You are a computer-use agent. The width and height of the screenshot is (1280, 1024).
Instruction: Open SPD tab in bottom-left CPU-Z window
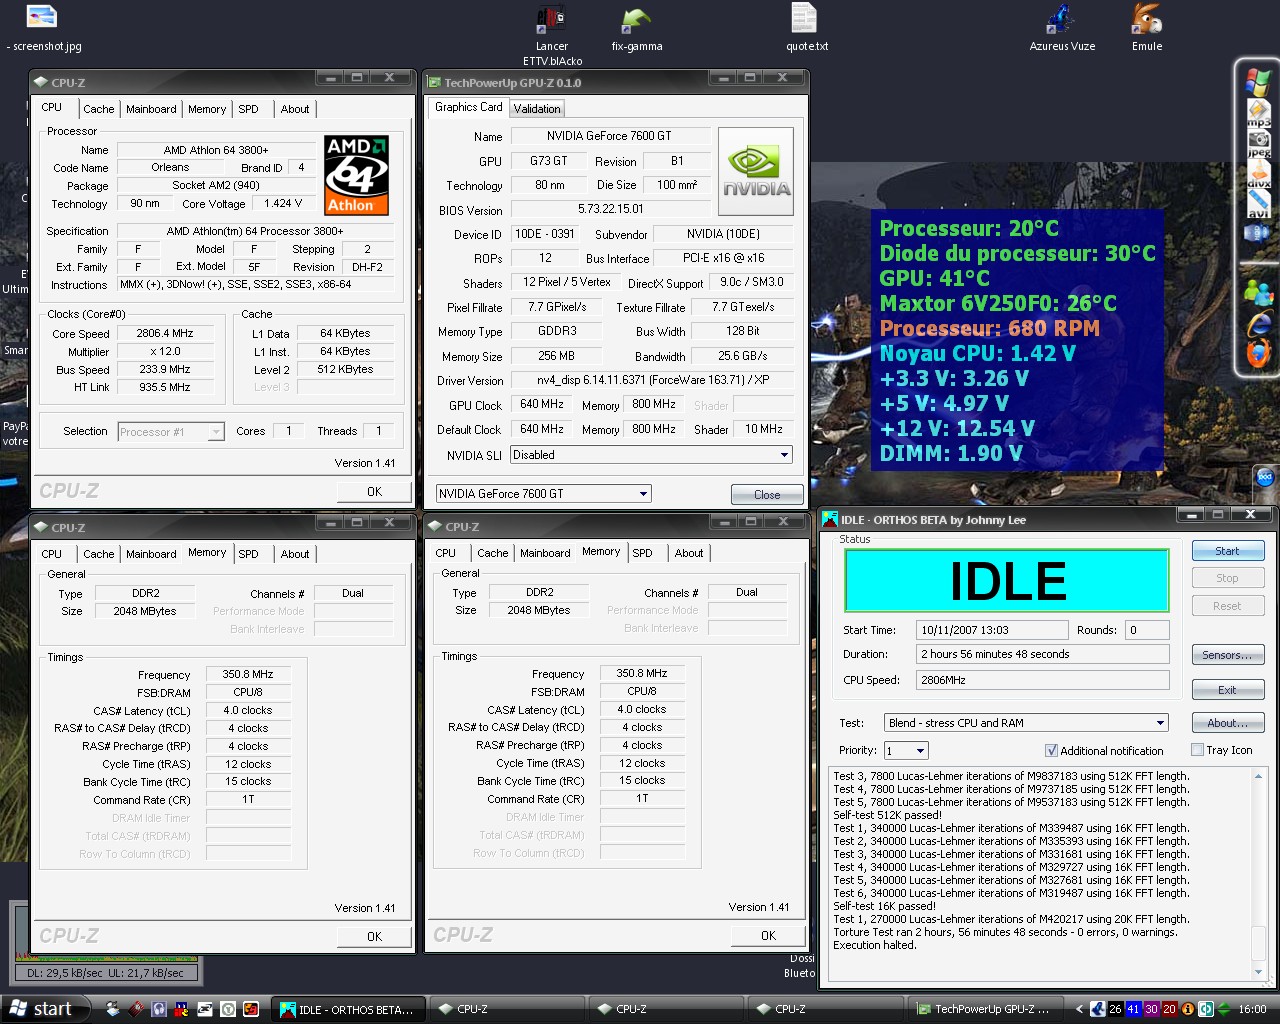pyautogui.click(x=248, y=554)
